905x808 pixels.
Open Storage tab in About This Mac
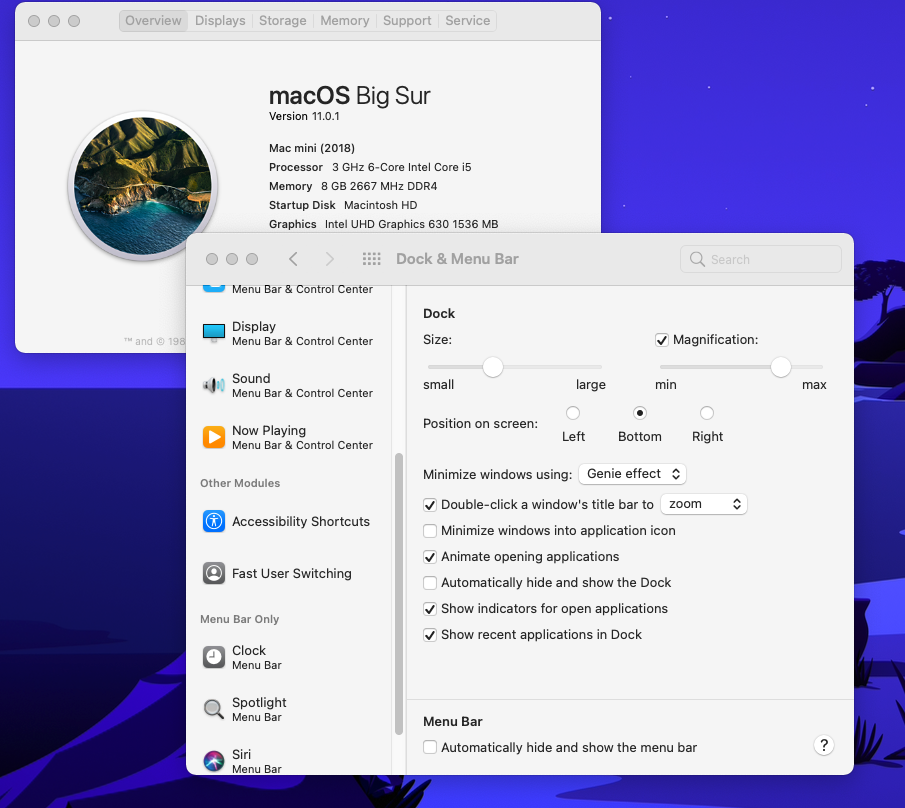coord(282,21)
